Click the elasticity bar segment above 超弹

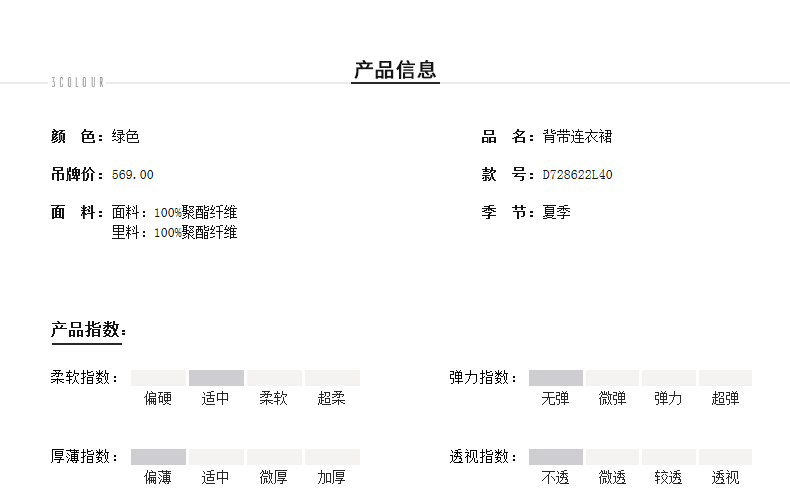725,378
